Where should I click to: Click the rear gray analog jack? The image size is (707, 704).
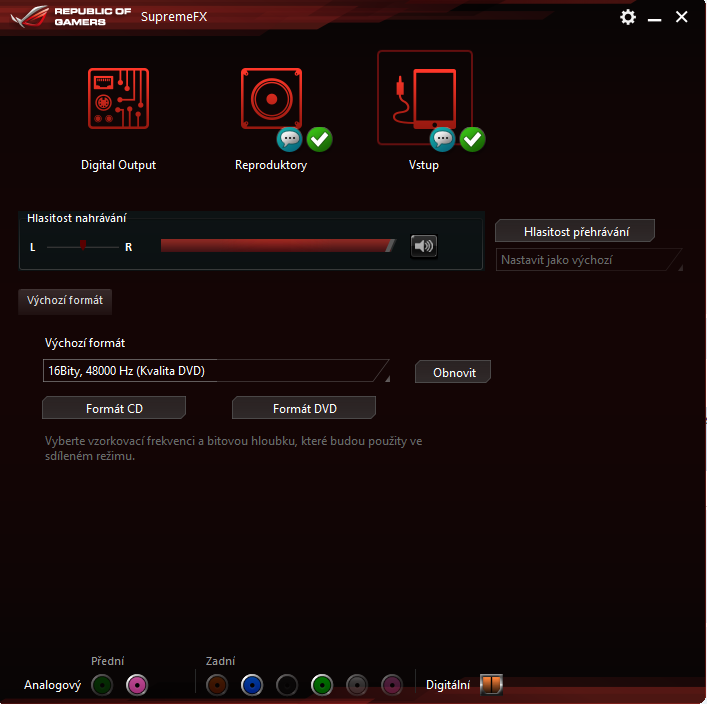tap(357, 685)
